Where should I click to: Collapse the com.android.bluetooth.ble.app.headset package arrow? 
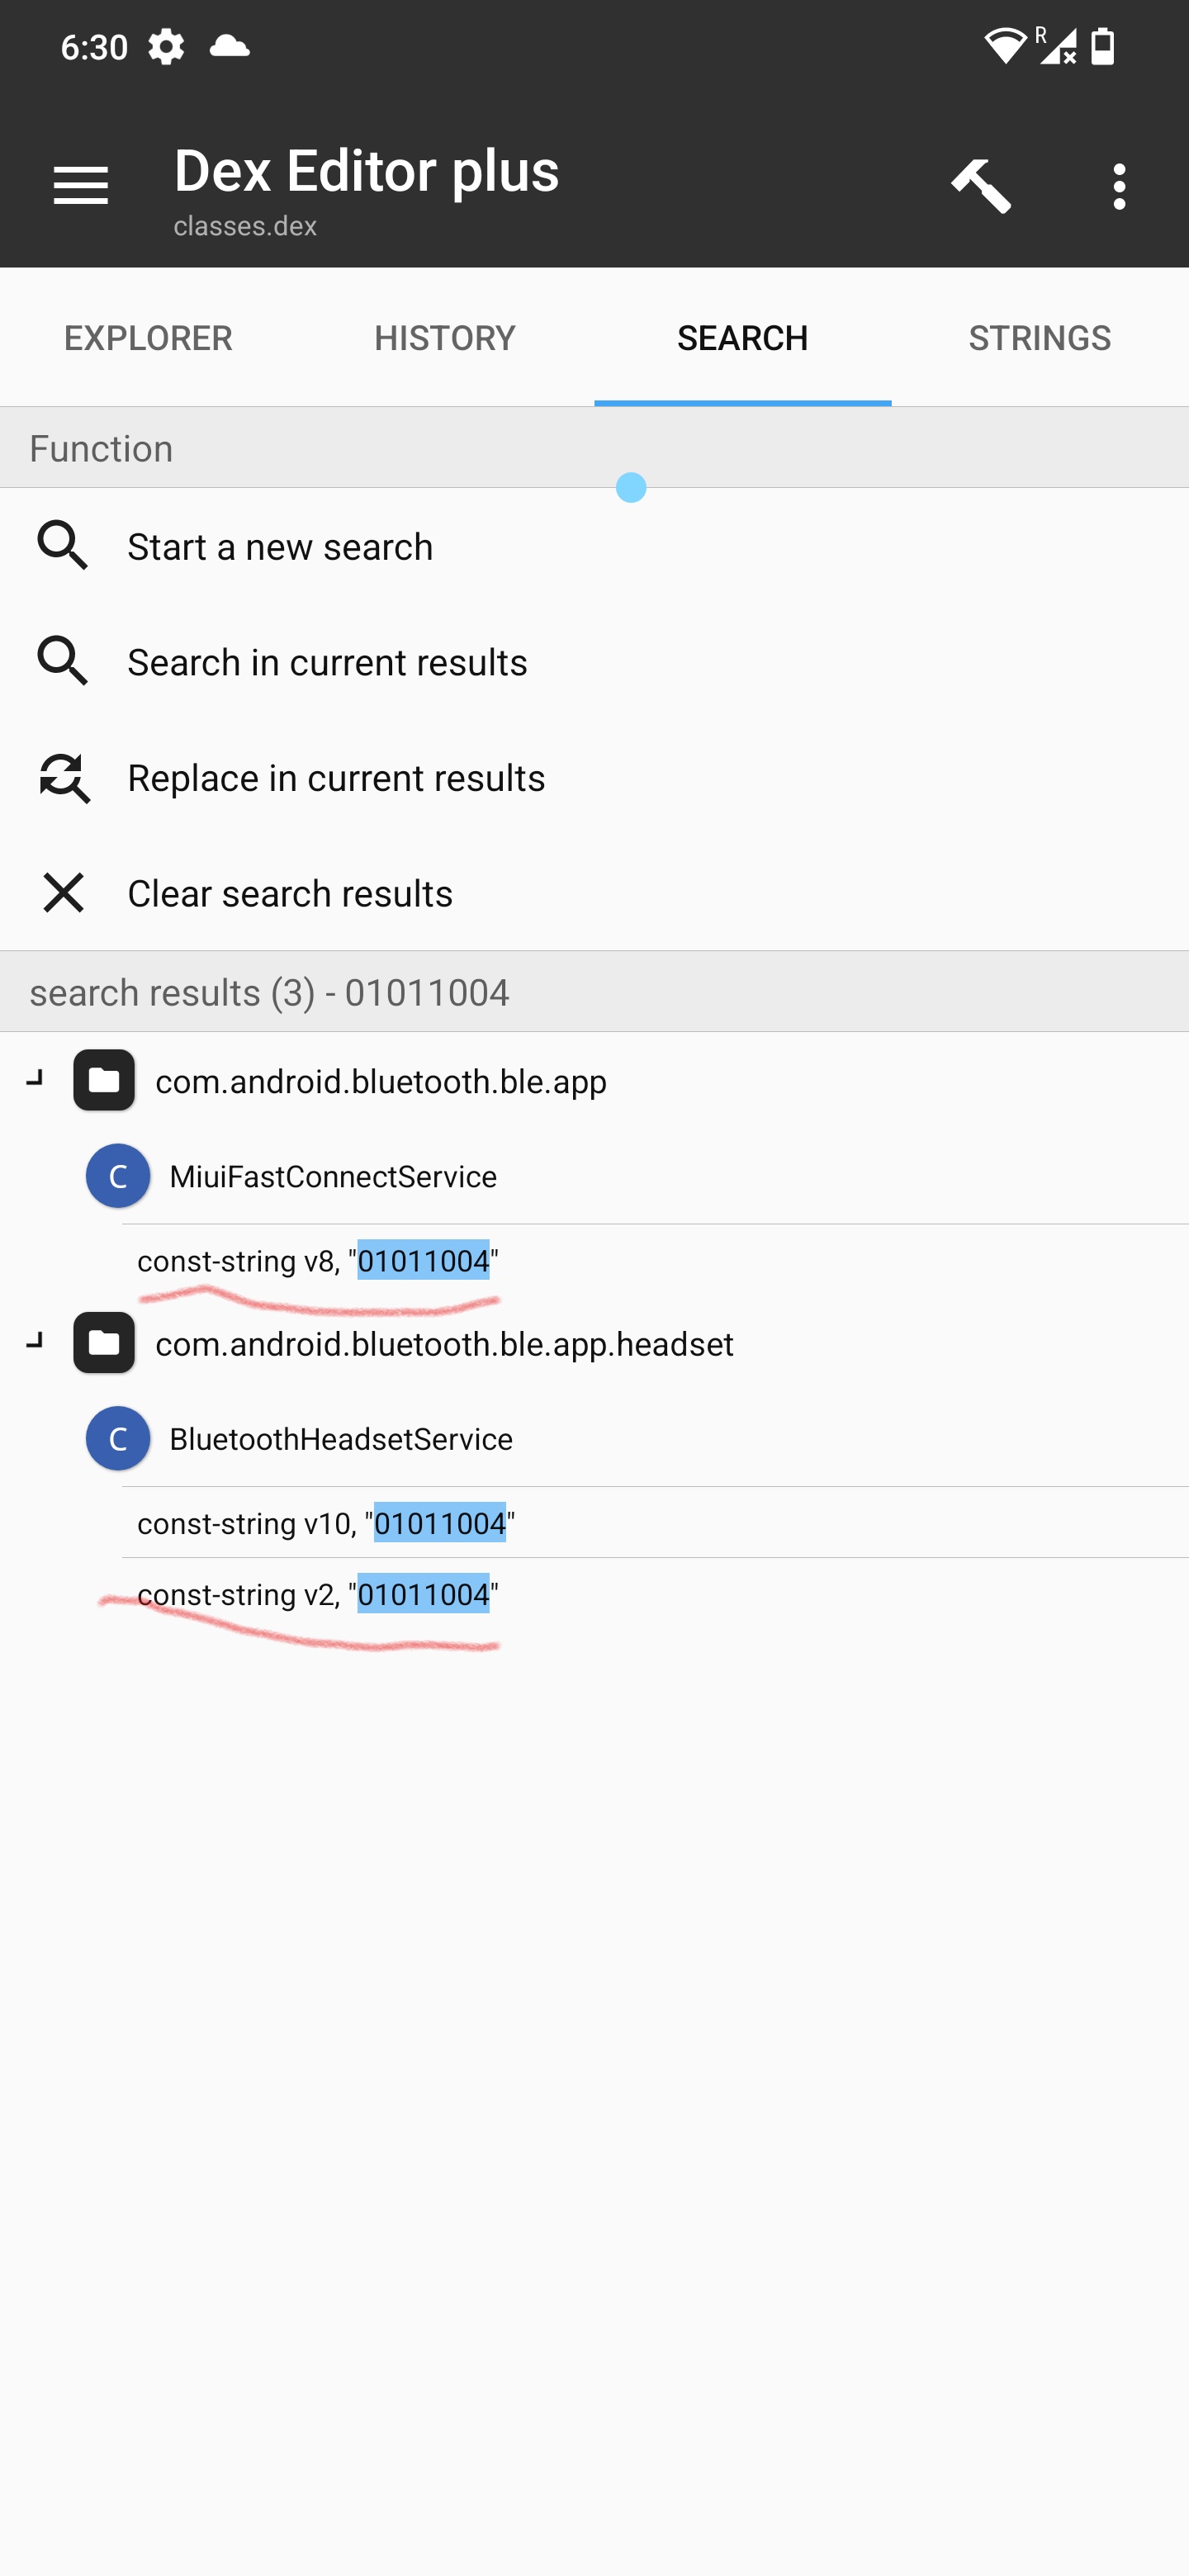[x=35, y=1341]
